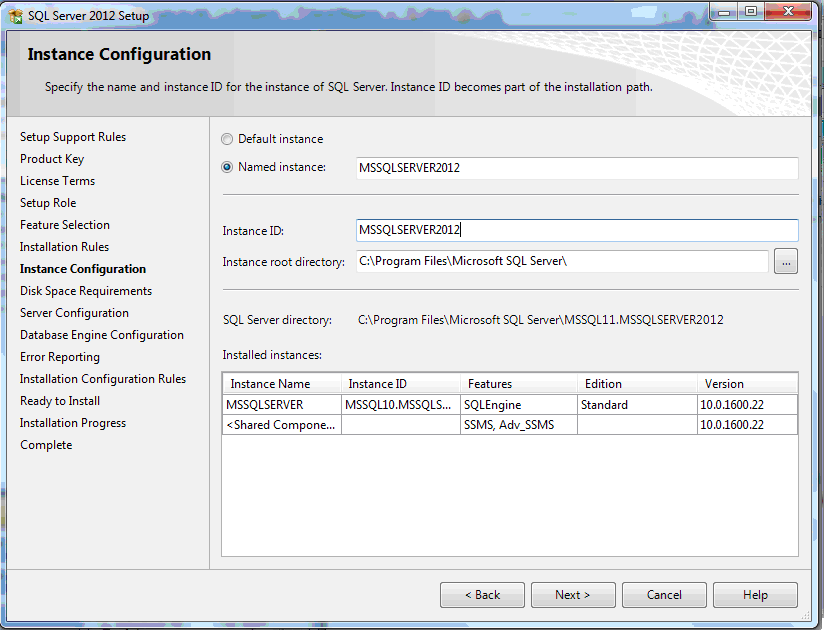824x630 pixels.
Task: Select the Shared Components row
Action: click(x=282, y=425)
